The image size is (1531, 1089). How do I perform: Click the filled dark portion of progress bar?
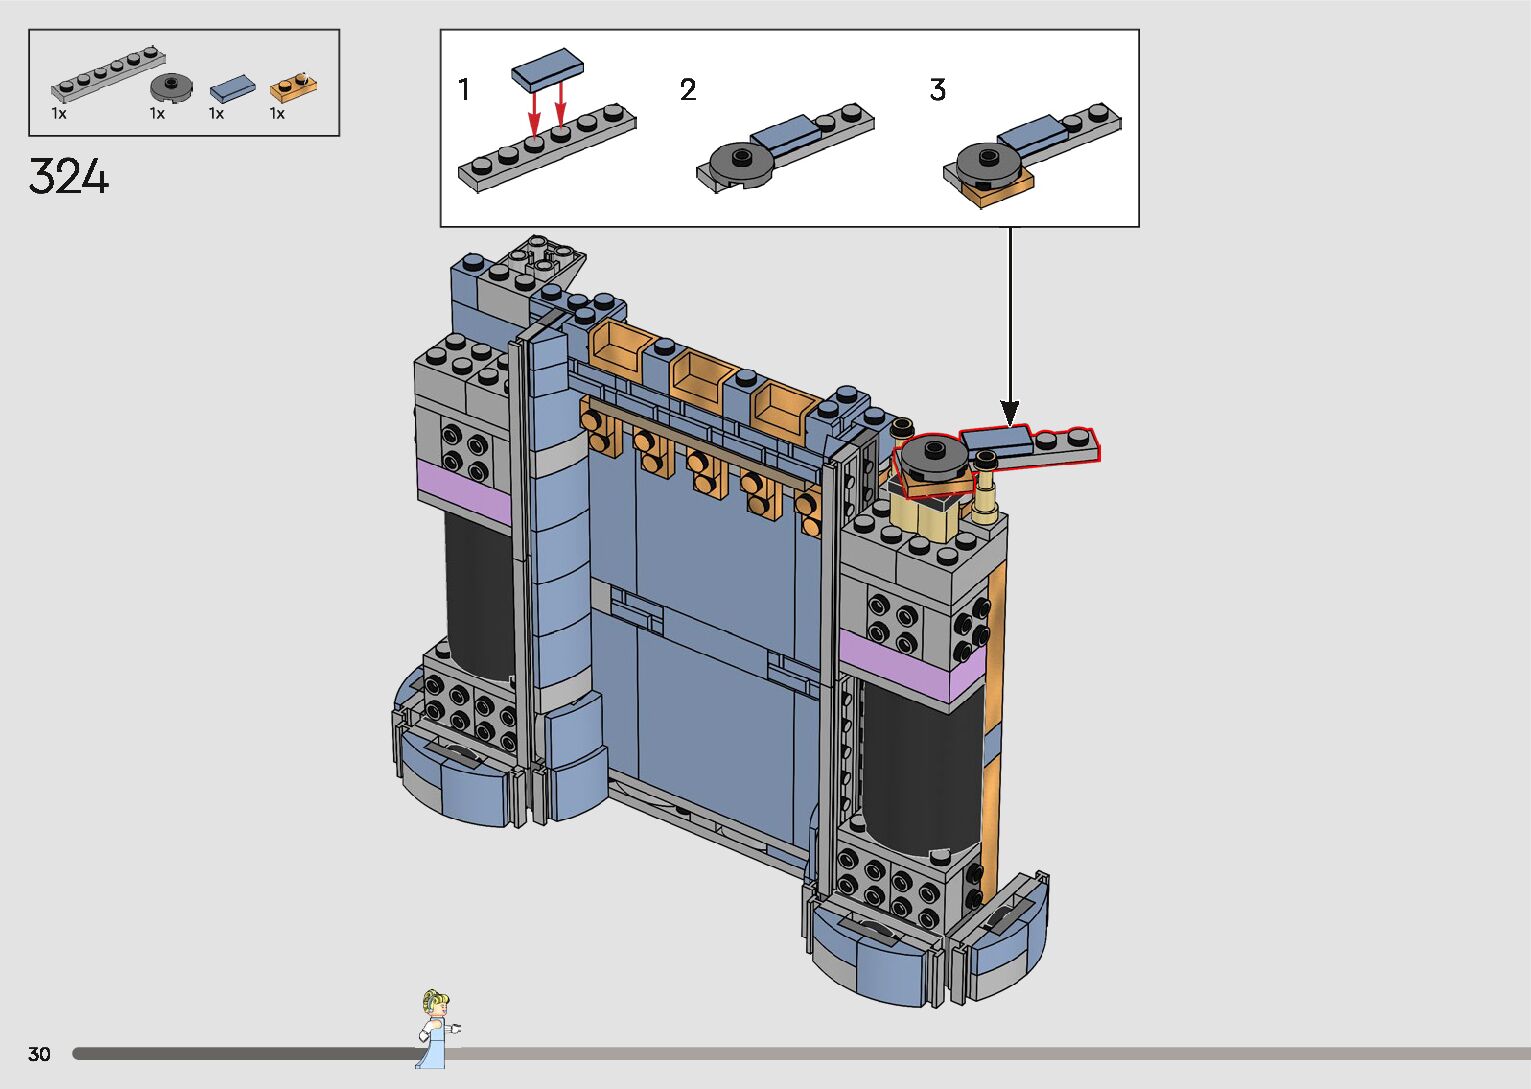(x=240, y=1054)
